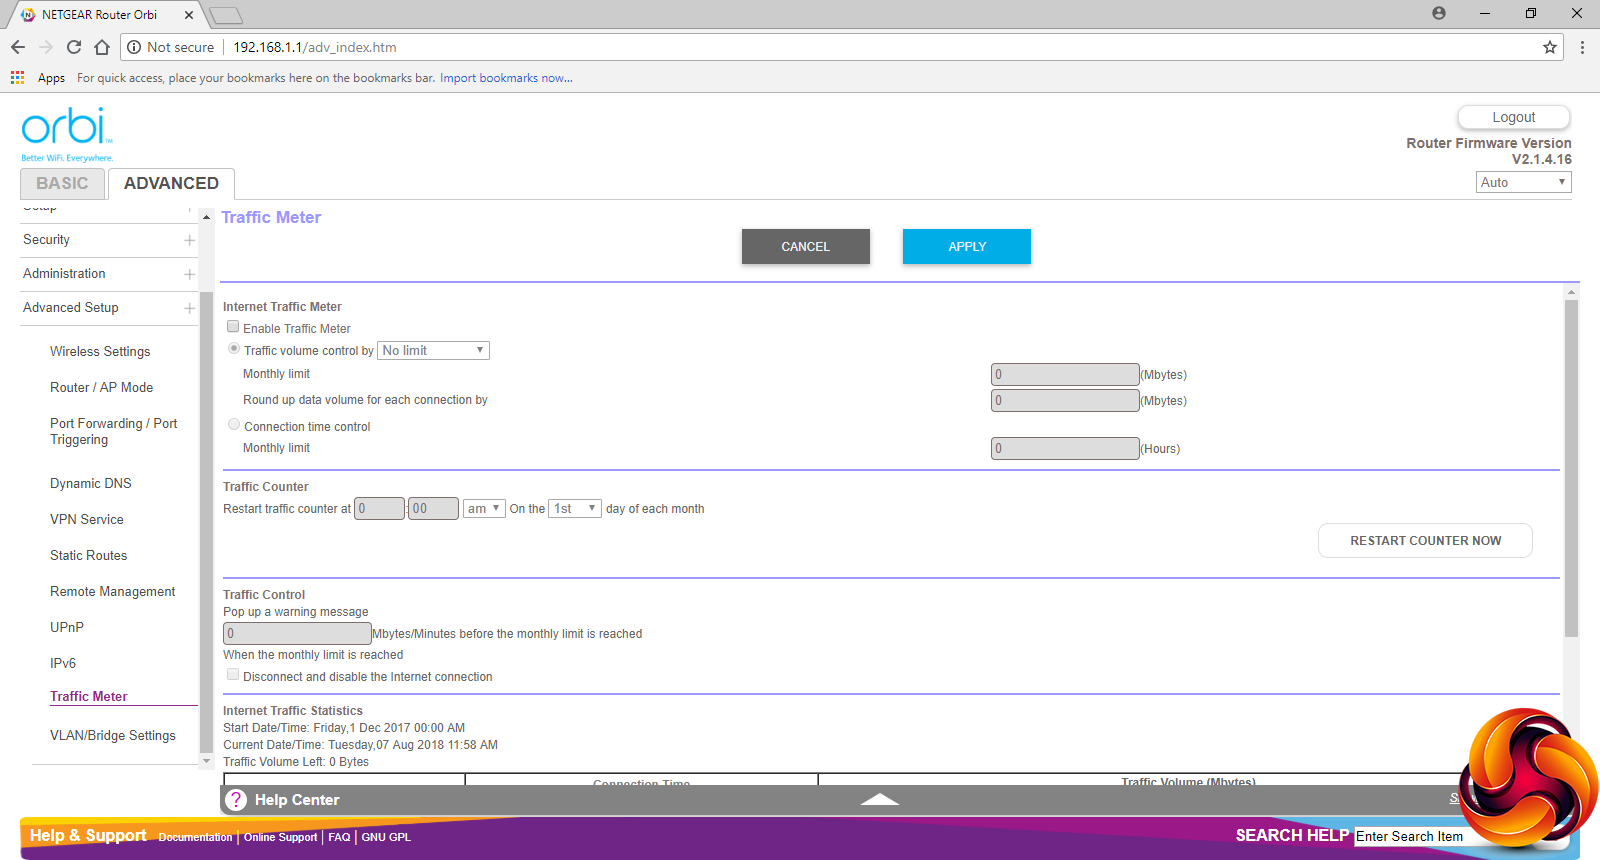Click the Help Center question mark icon
Image resolution: width=1600 pixels, height=860 pixels.
coord(236,800)
